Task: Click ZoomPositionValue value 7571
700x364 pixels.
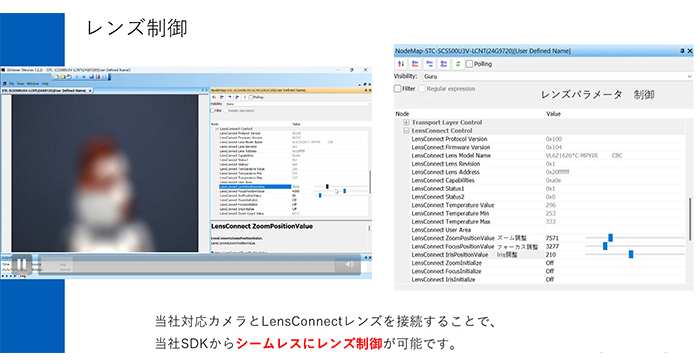Action: tap(552, 238)
